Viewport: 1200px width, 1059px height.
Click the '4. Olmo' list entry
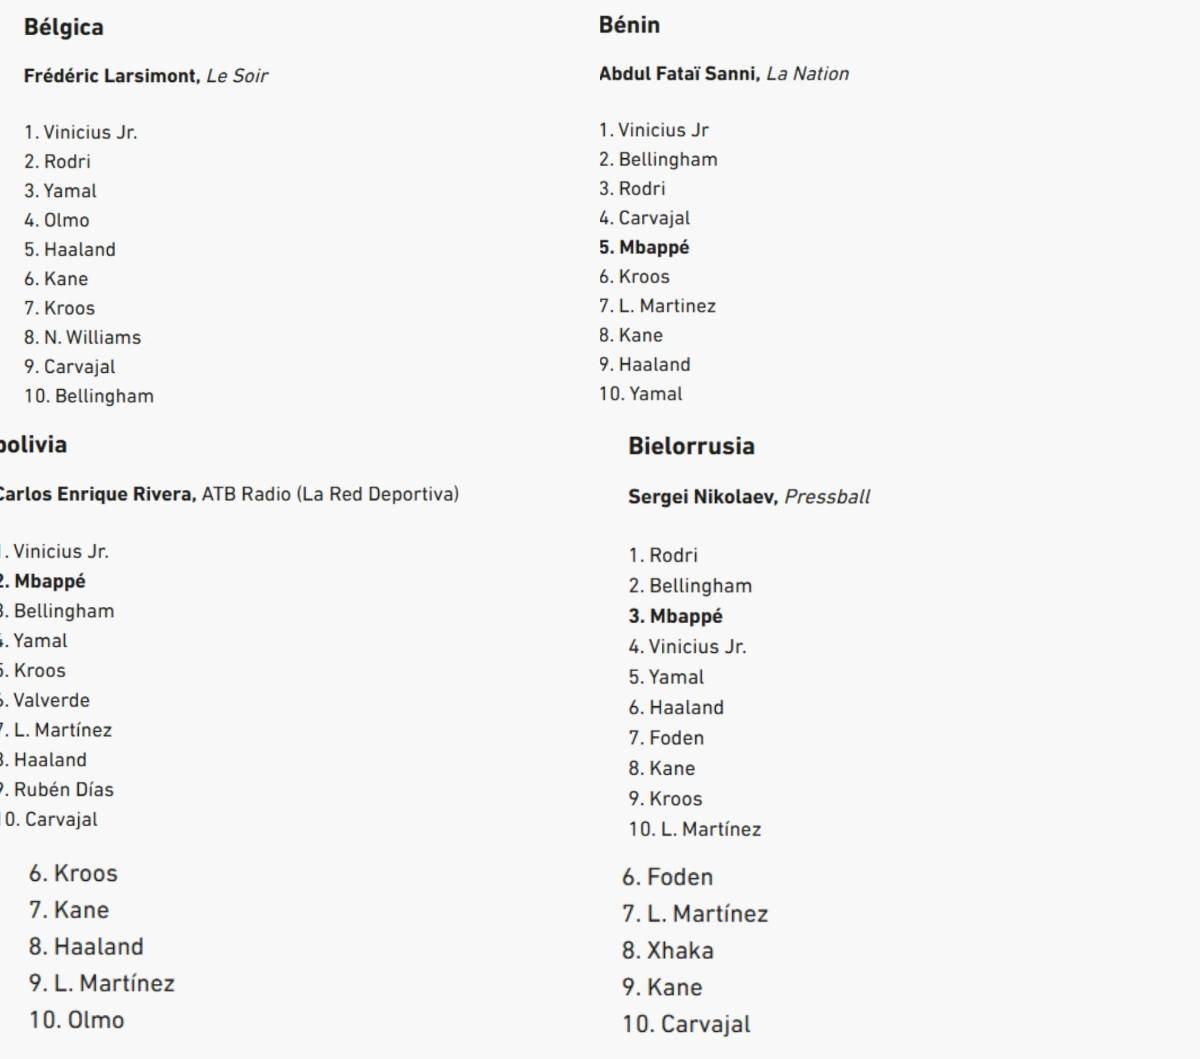point(57,220)
